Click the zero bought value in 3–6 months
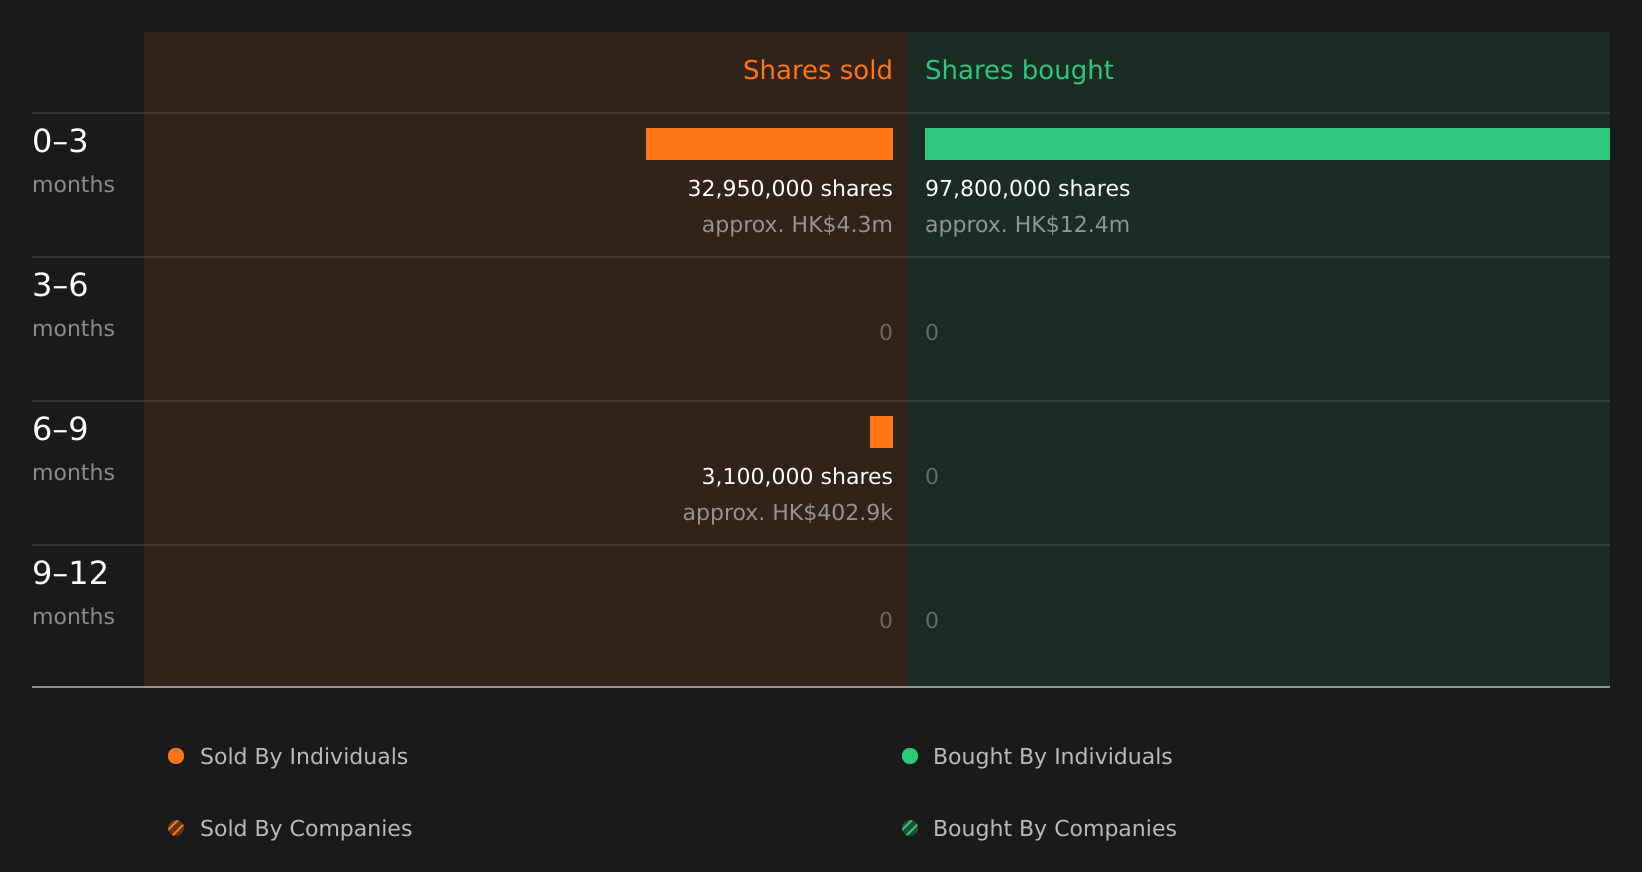The image size is (1642, 872). tap(932, 333)
